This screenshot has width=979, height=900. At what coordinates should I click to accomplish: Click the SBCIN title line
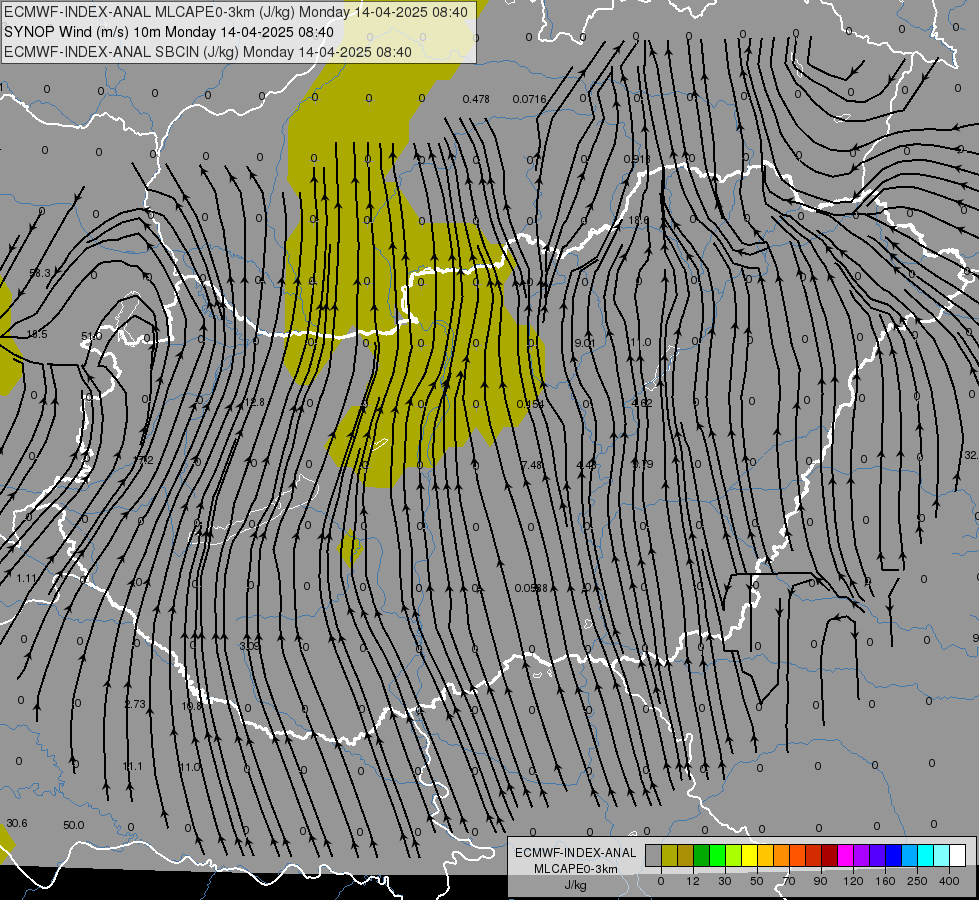(x=208, y=52)
